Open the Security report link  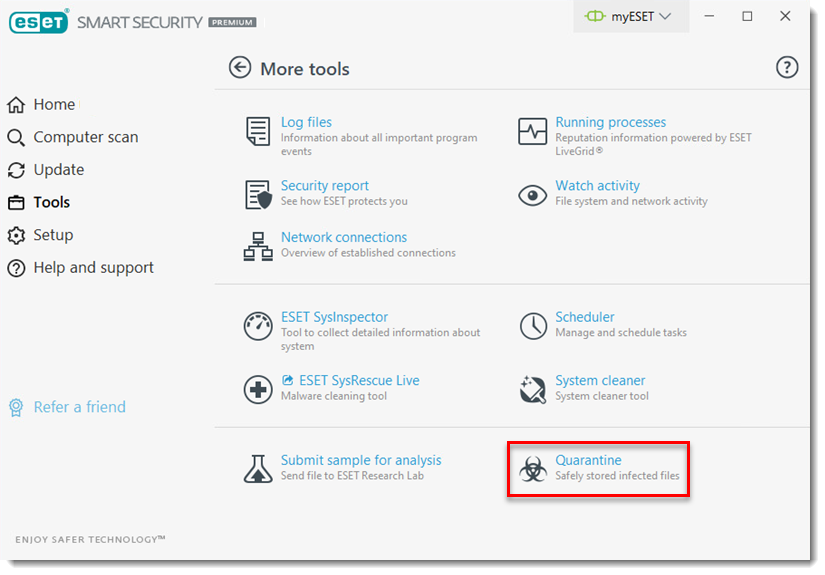325,186
